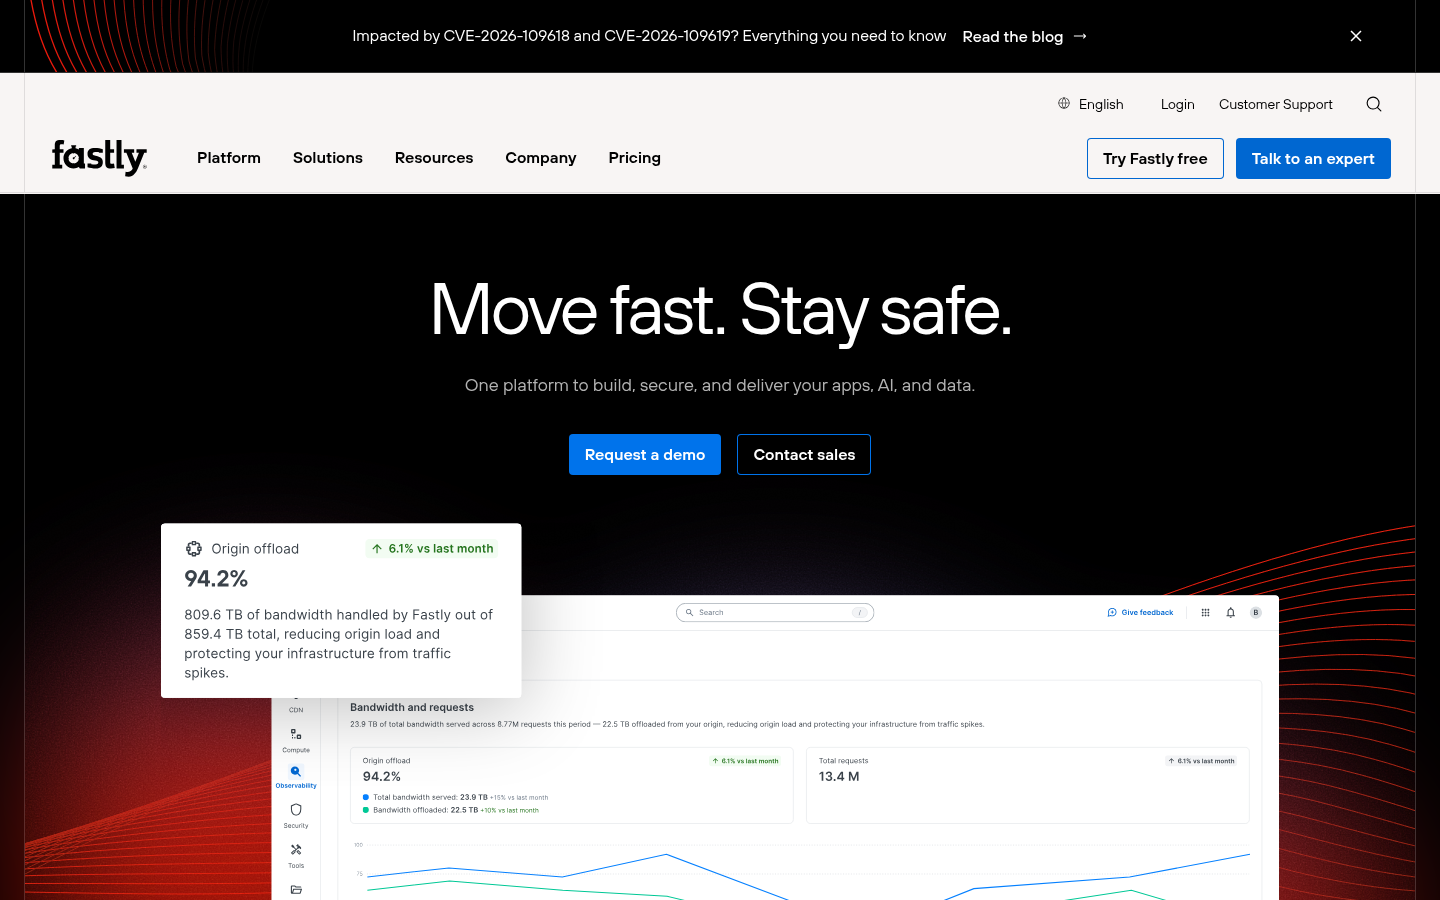This screenshot has height=900, width=1440.
Task: Select the Observability sidebar icon
Action: point(296,771)
